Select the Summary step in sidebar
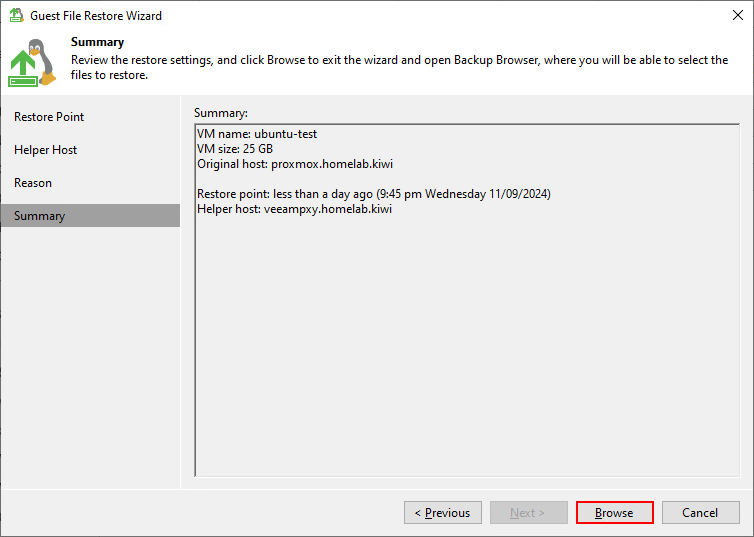Screen dimensions: 754x537 (x=40, y=216)
